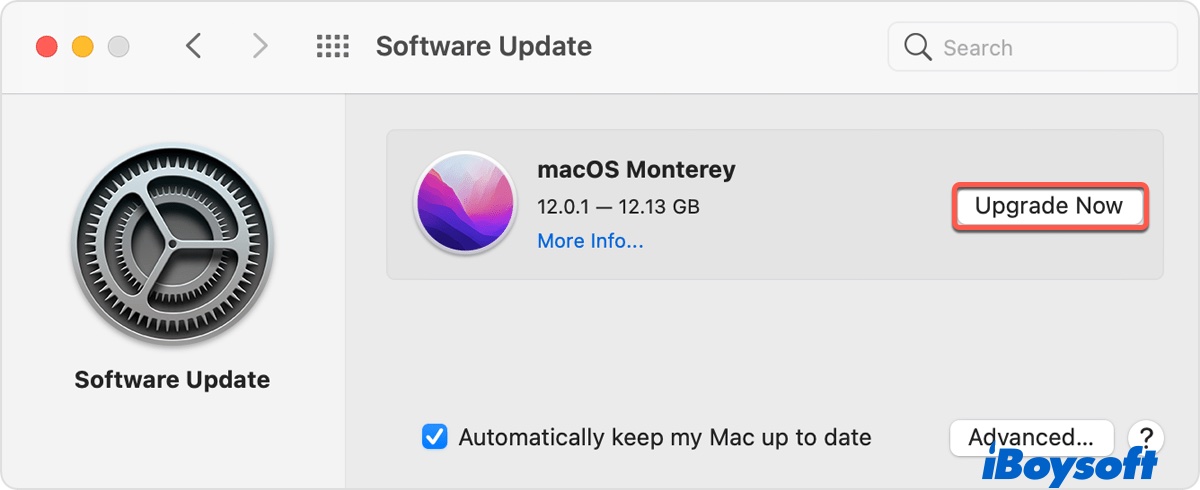Uncheck Automatically keep my Mac up to date

(x=434, y=437)
